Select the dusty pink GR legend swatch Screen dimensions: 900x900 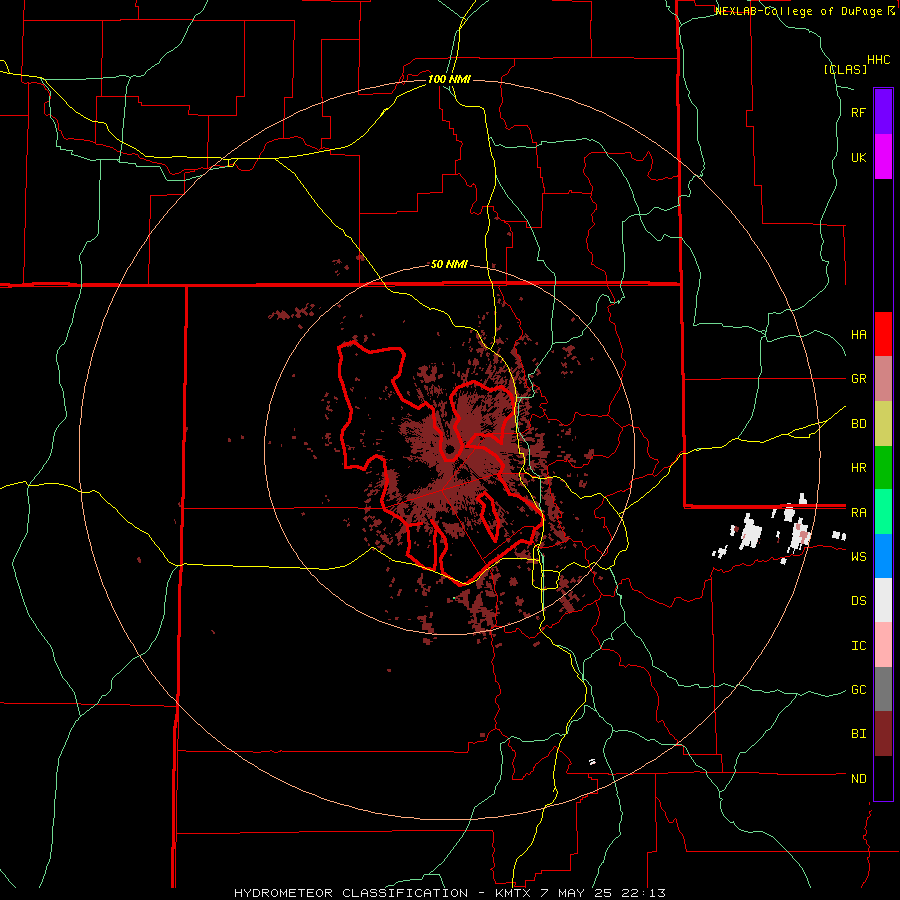click(883, 379)
